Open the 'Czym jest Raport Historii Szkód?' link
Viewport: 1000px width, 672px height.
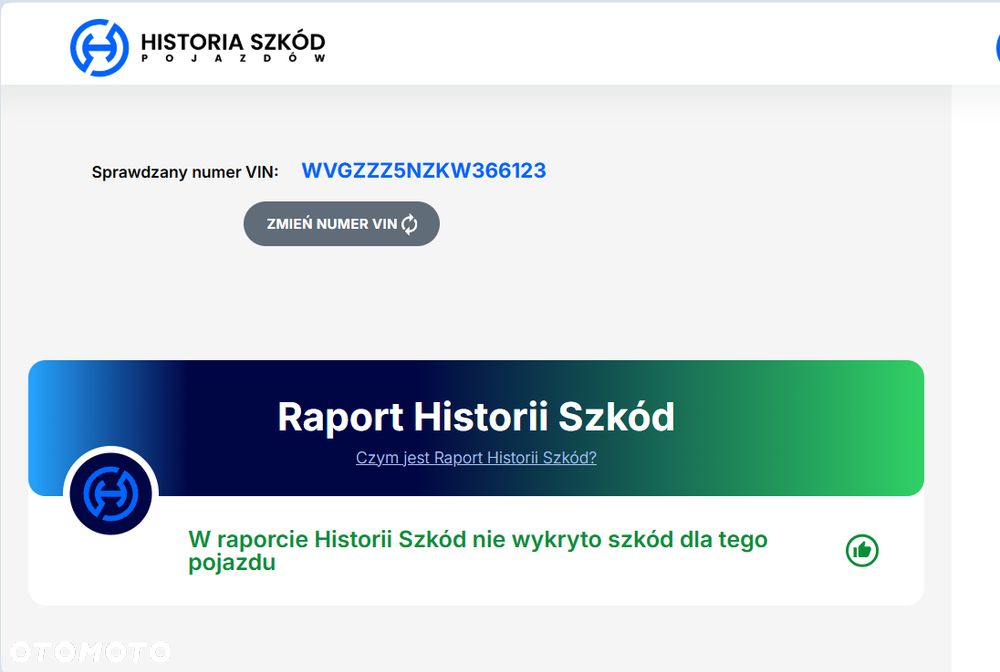[x=476, y=458]
